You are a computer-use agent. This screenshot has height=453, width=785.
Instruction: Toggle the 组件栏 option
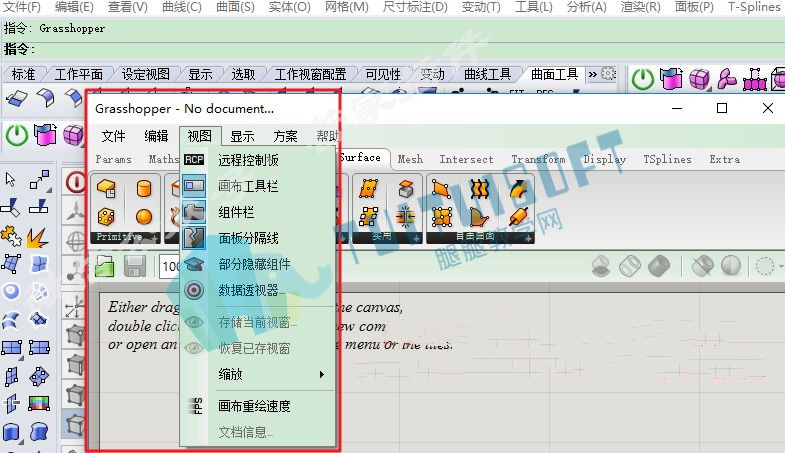[x=258, y=212]
